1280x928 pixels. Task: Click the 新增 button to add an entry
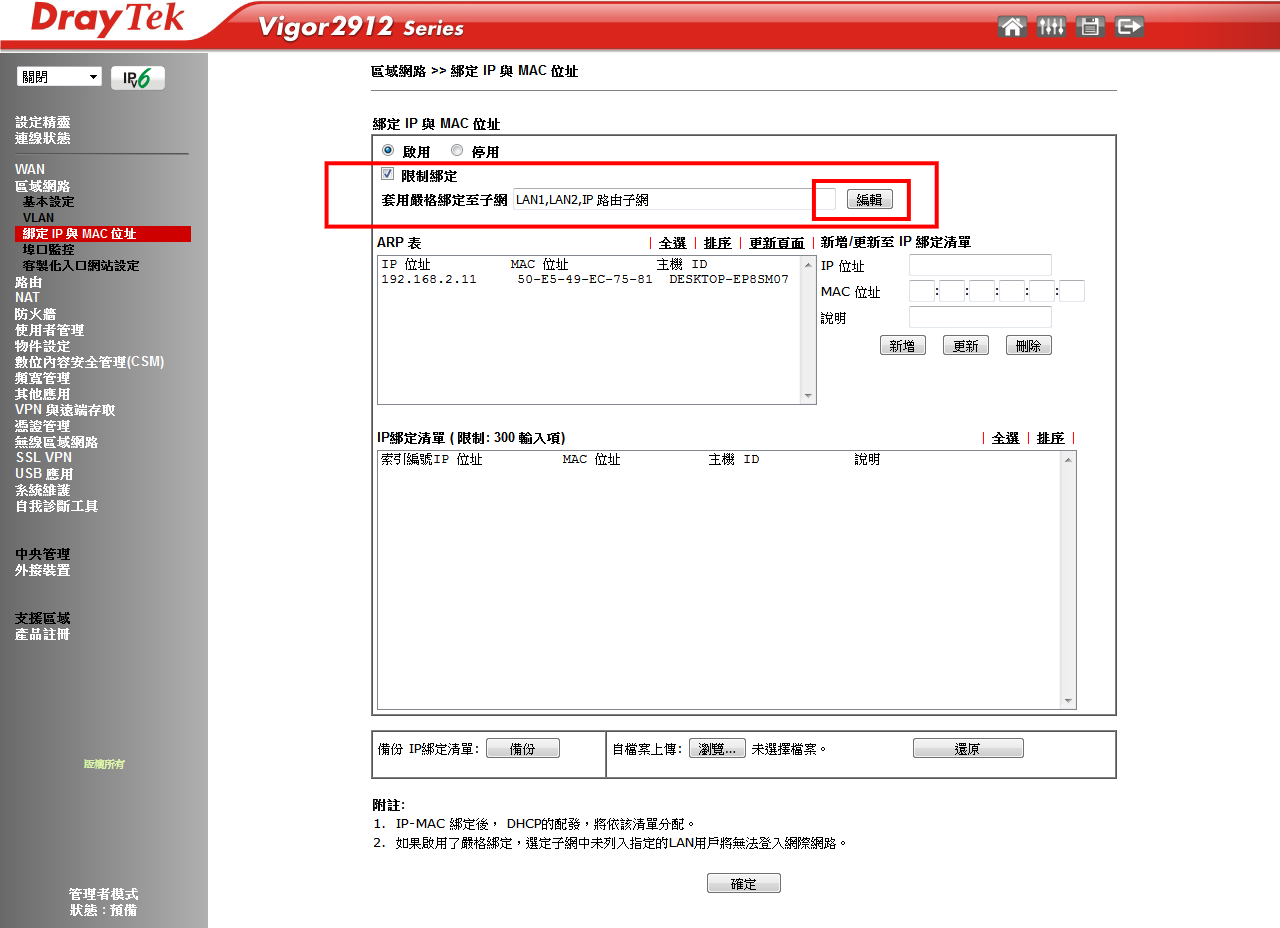point(902,344)
